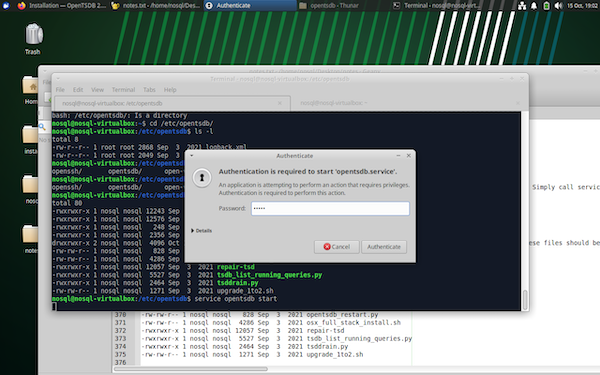Image resolution: width=600 pixels, height=375 pixels.
Task: Close the Authenticate dialog
Action: pyautogui.click(x=409, y=155)
